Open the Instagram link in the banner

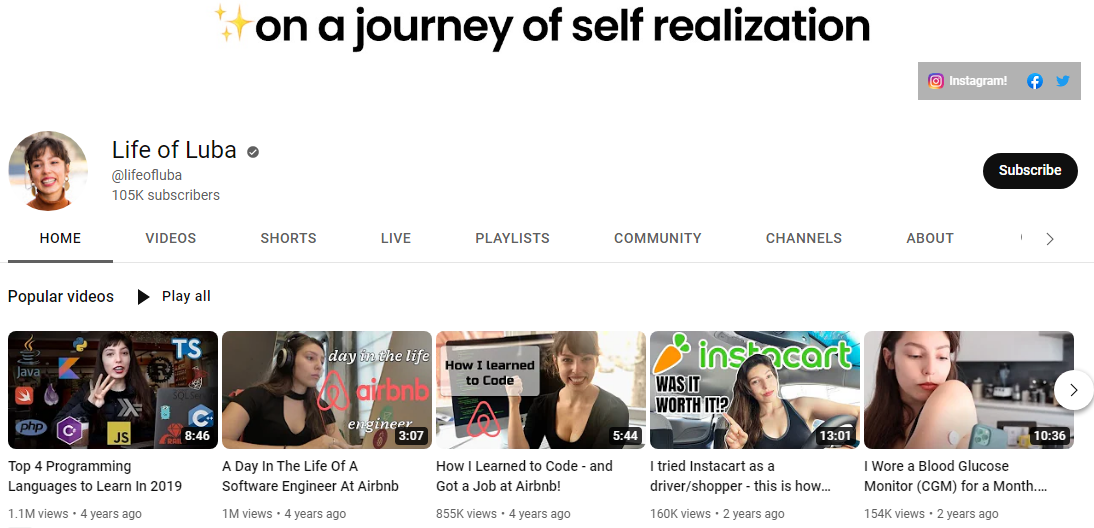[967, 81]
